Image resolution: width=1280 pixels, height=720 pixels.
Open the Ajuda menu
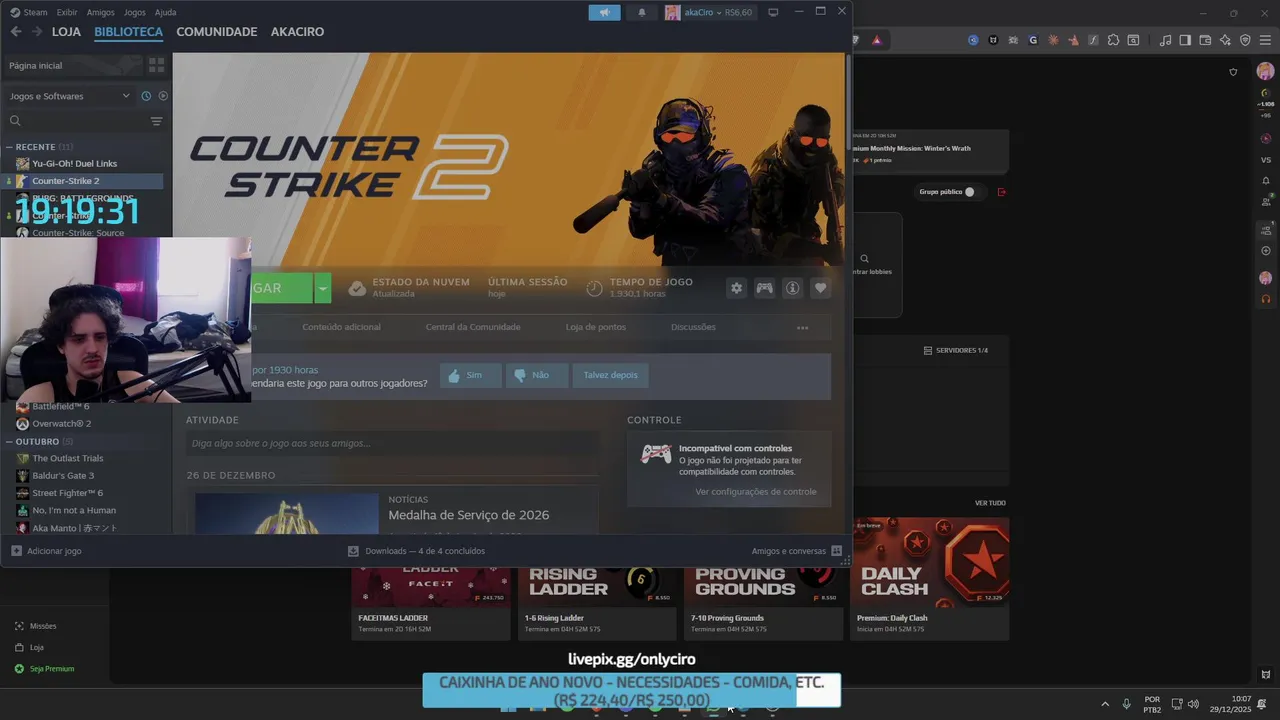click(x=166, y=12)
